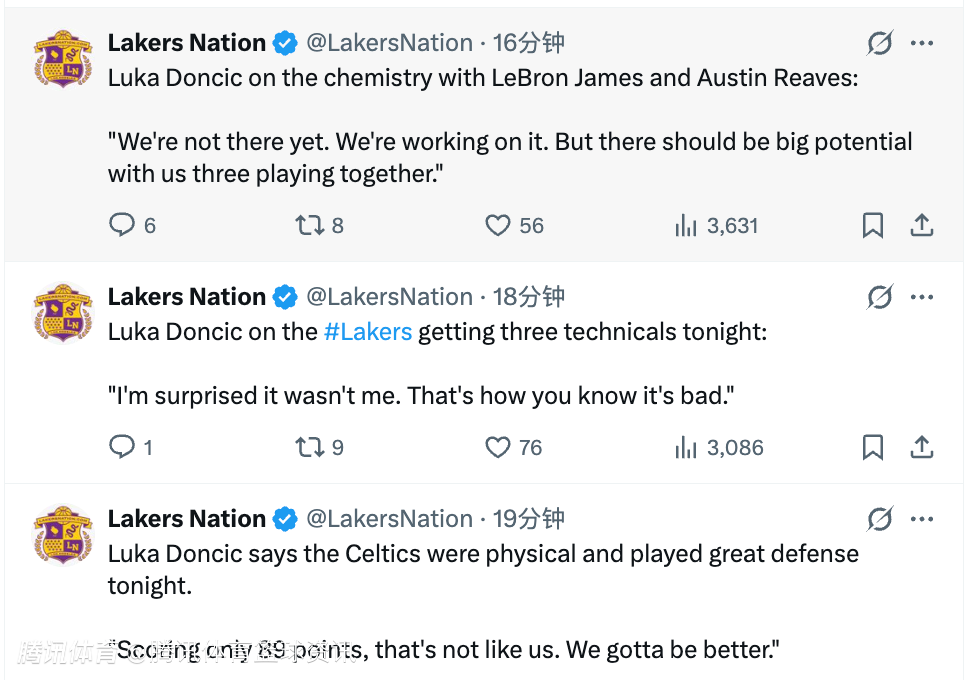Image resolution: width=974 pixels, height=680 pixels.
Task: Open more options on the Celtics defense tweet
Action: (x=922, y=519)
